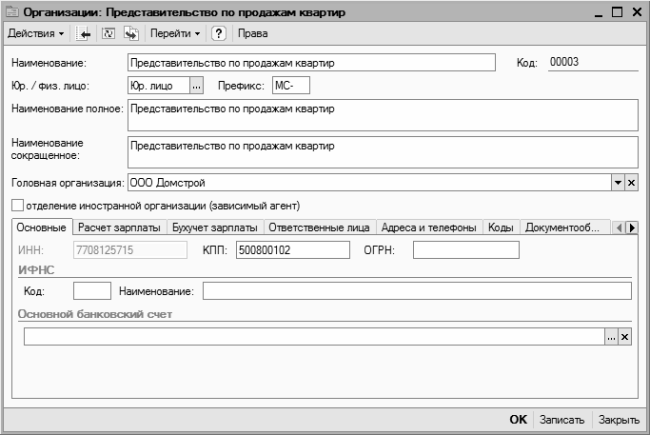The image size is (650, 435).
Task: Clear the main bank account field
Action: click(625, 338)
